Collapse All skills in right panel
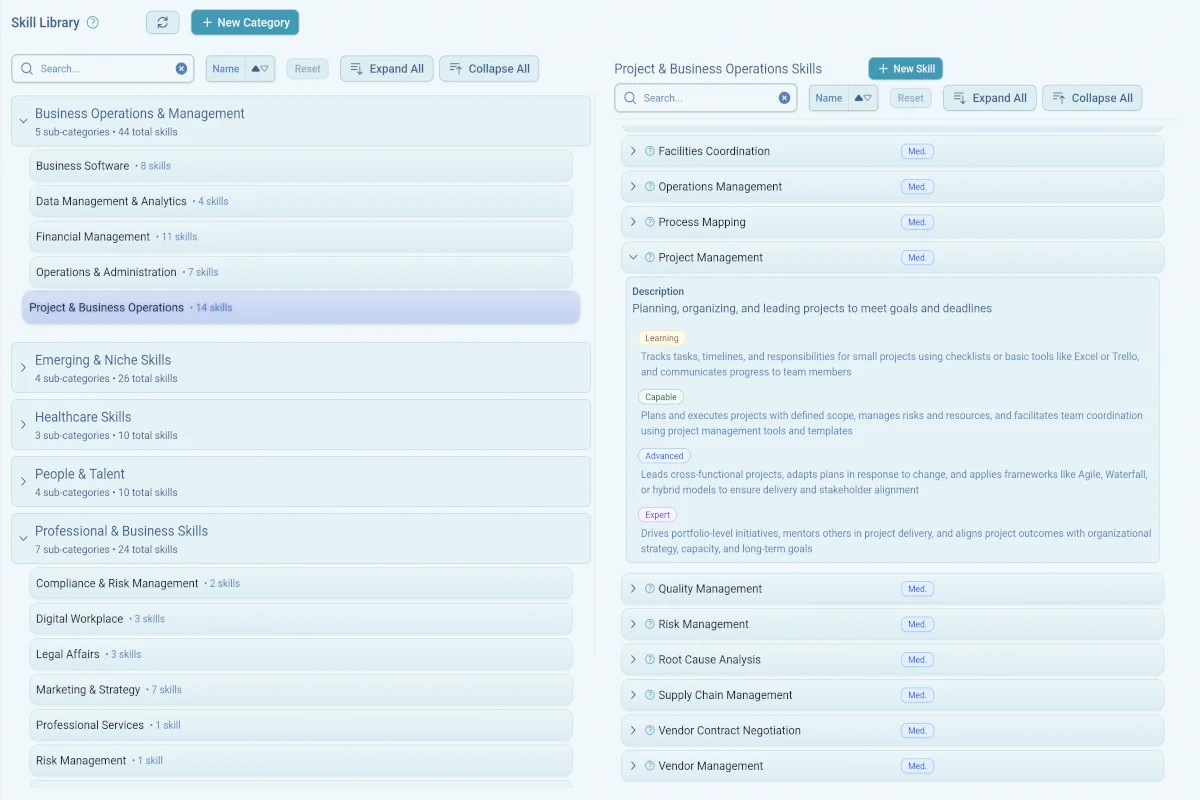Image resolution: width=1200 pixels, height=800 pixels. click(1092, 98)
